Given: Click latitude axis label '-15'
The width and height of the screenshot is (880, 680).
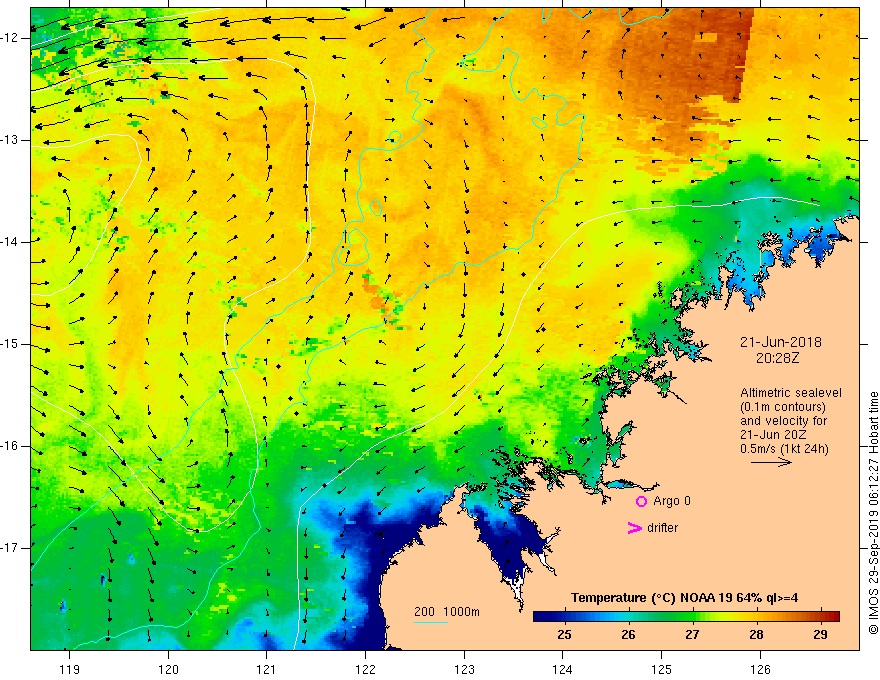Looking at the screenshot, I should pyautogui.click(x=10, y=344).
